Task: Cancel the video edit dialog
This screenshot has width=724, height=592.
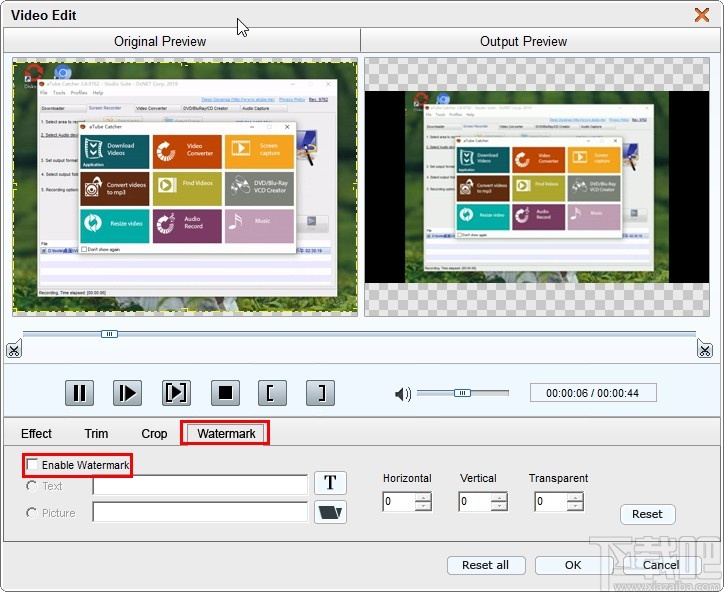Action: pos(661,565)
